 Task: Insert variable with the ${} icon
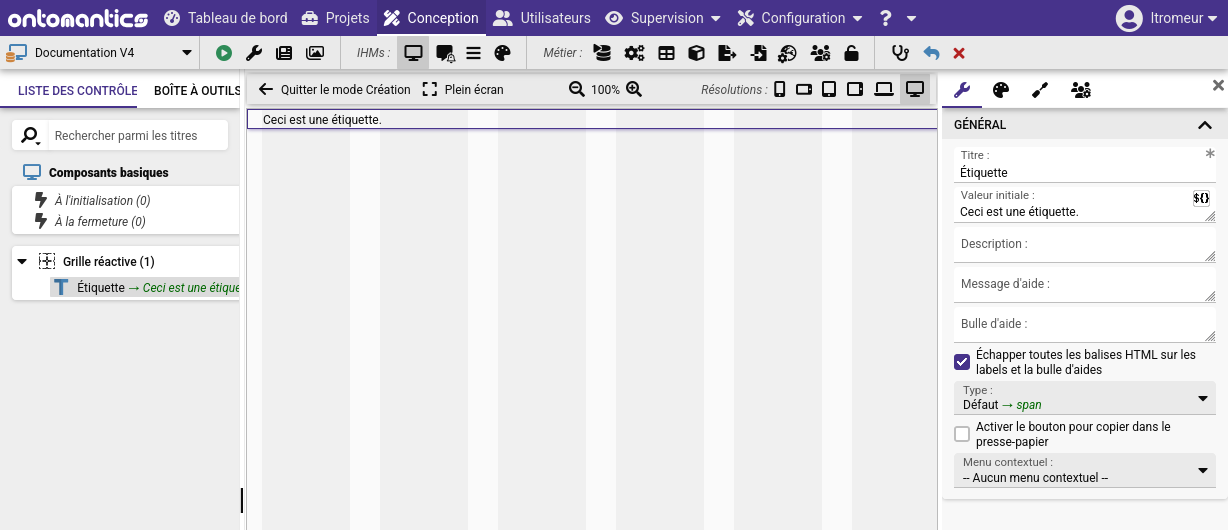(1201, 198)
